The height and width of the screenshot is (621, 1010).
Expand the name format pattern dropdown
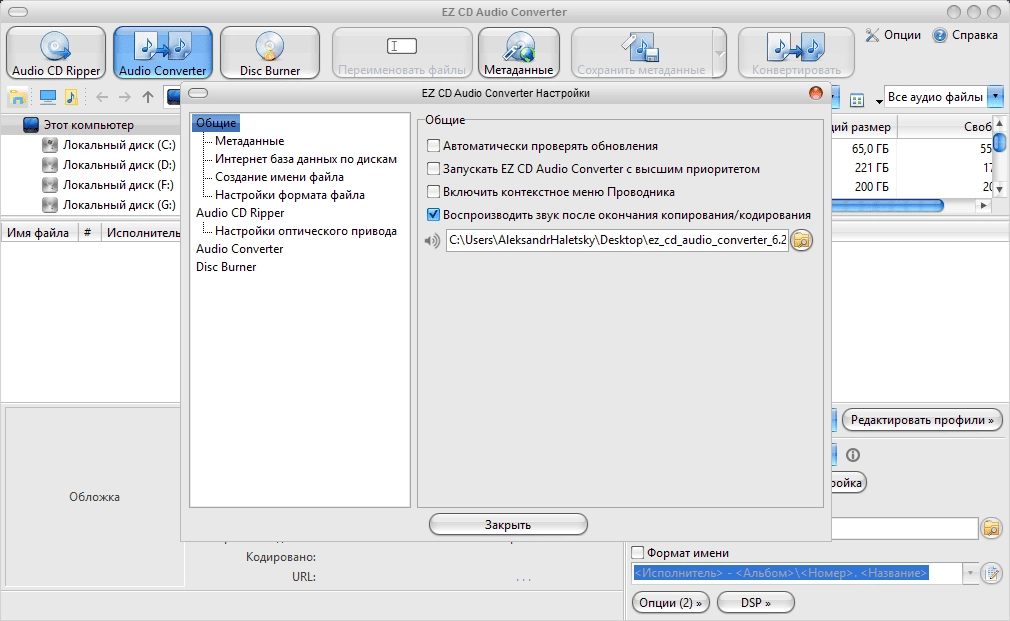click(x=970, y=572)
